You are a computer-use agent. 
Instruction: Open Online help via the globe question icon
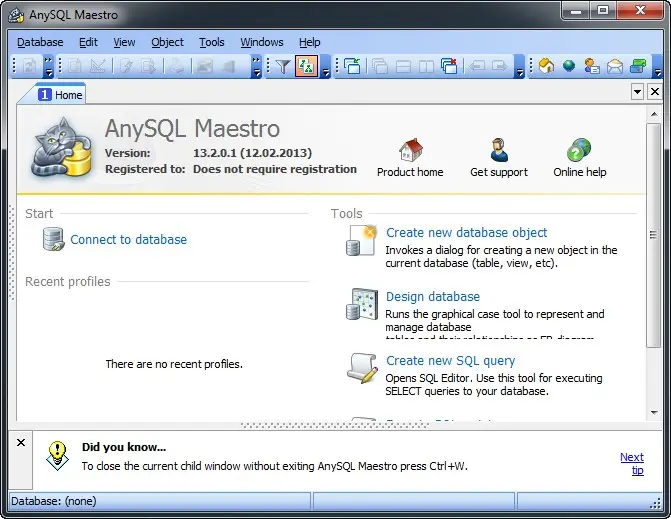[x=579, y=150]
